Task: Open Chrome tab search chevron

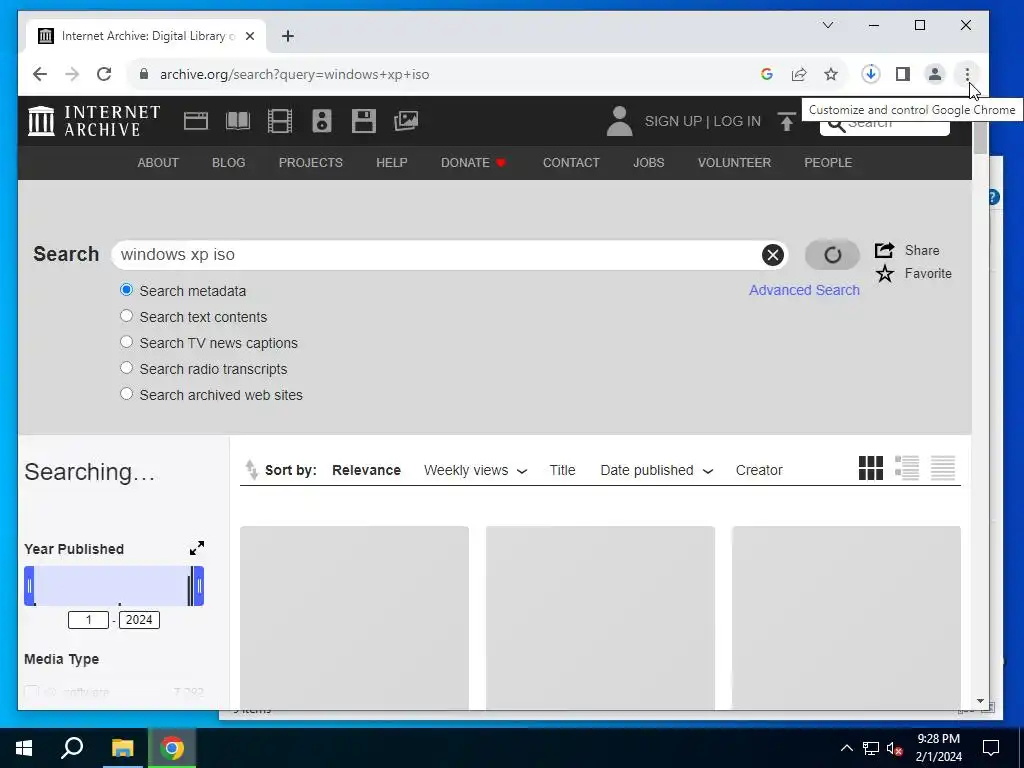Action: click(x=827, y=25)
